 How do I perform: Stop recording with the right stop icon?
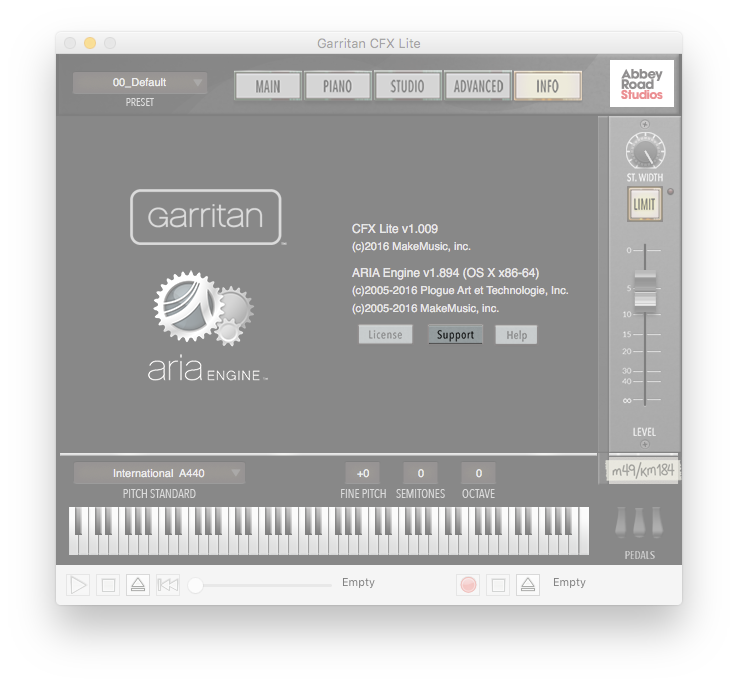coord(498,585)
